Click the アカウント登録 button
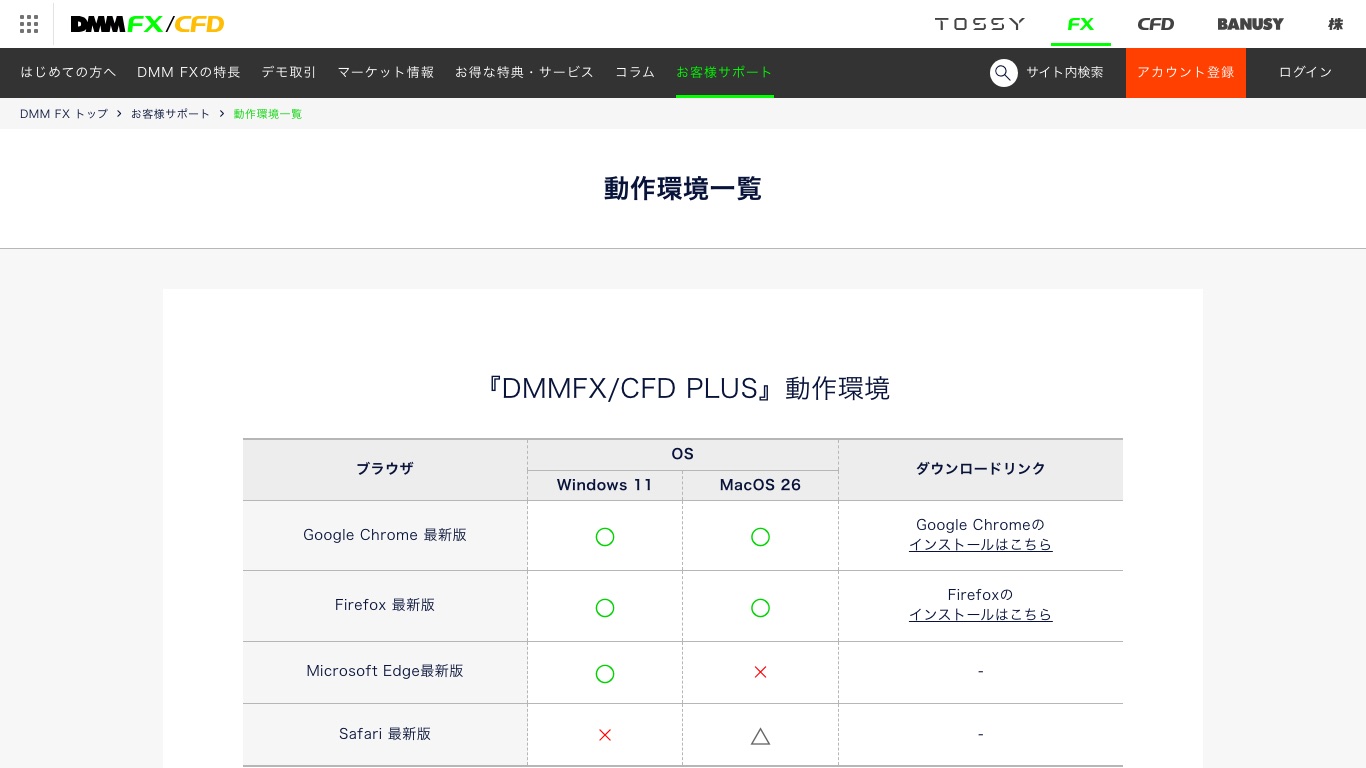Screen dimensions: 1366x768 (x=1186, y=72)
